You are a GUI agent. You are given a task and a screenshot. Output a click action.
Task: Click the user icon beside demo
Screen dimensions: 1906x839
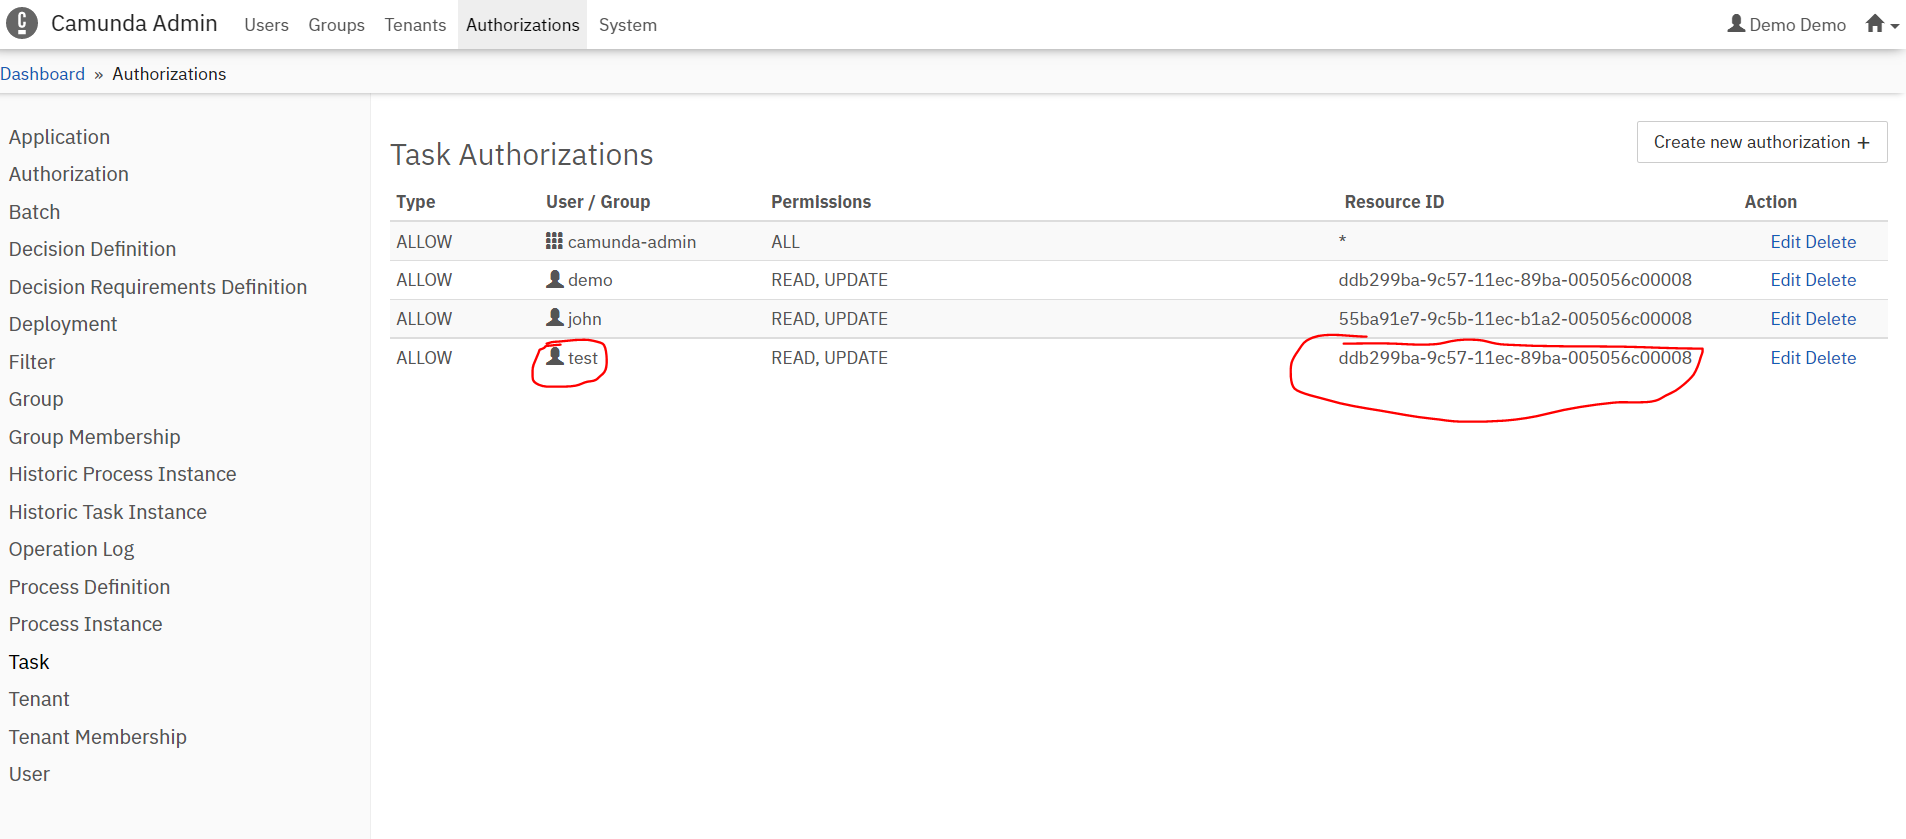point(555,279)
